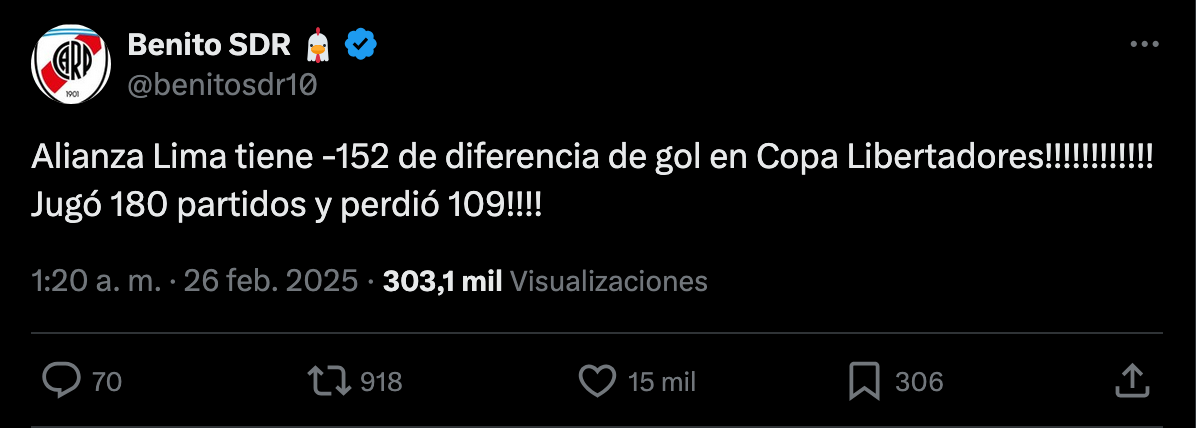1196x428 pixels.
Task: Open the 1:20 a. m. timestamp link
Action: click(96, 282)
